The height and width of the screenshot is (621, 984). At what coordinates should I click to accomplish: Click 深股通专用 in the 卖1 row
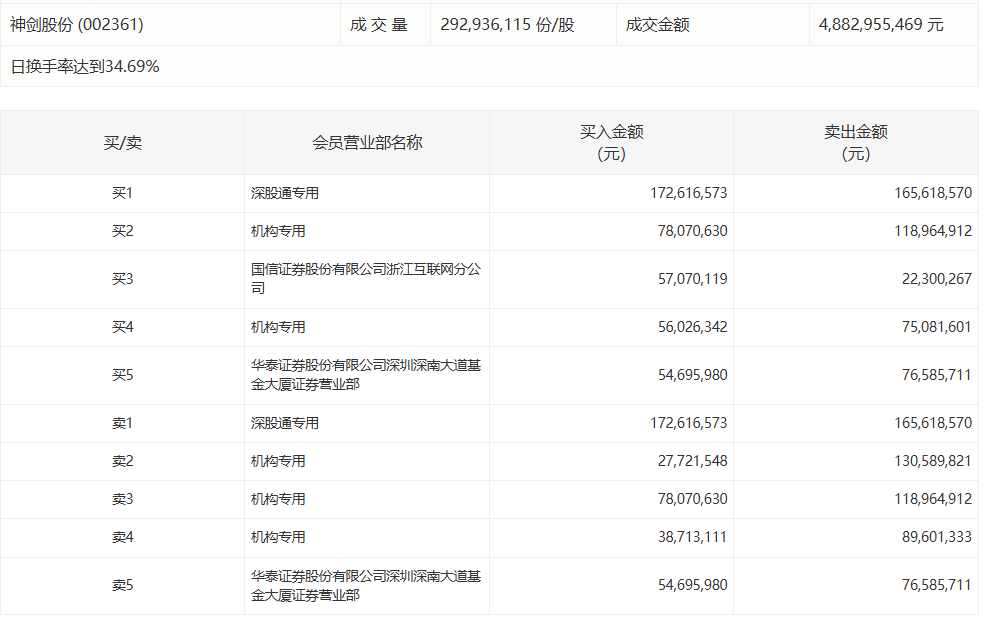285,424
